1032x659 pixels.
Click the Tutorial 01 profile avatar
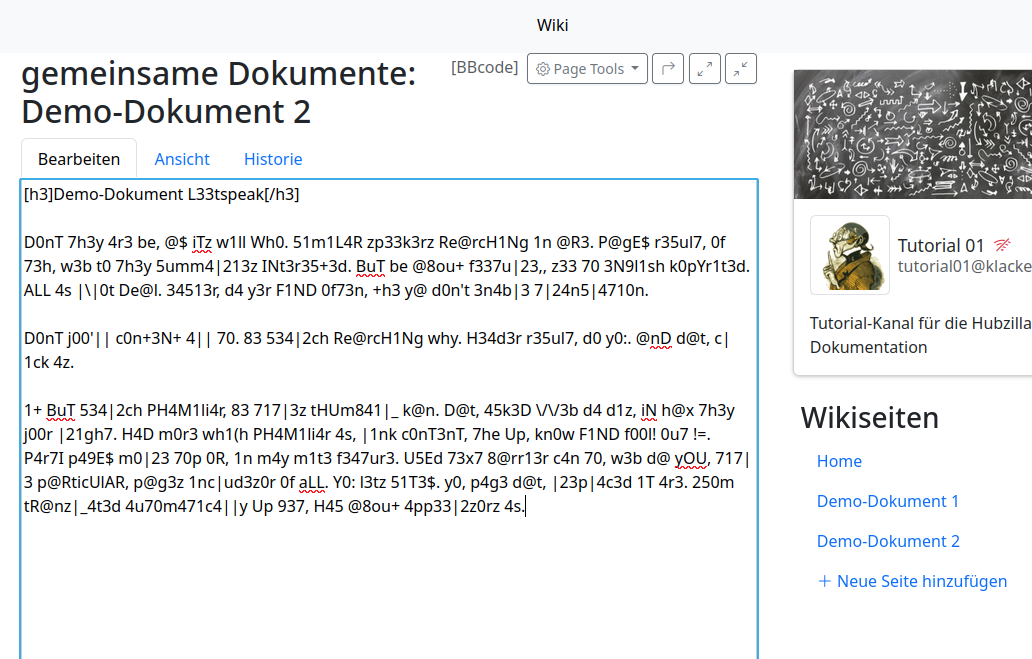tap(849, 255)
